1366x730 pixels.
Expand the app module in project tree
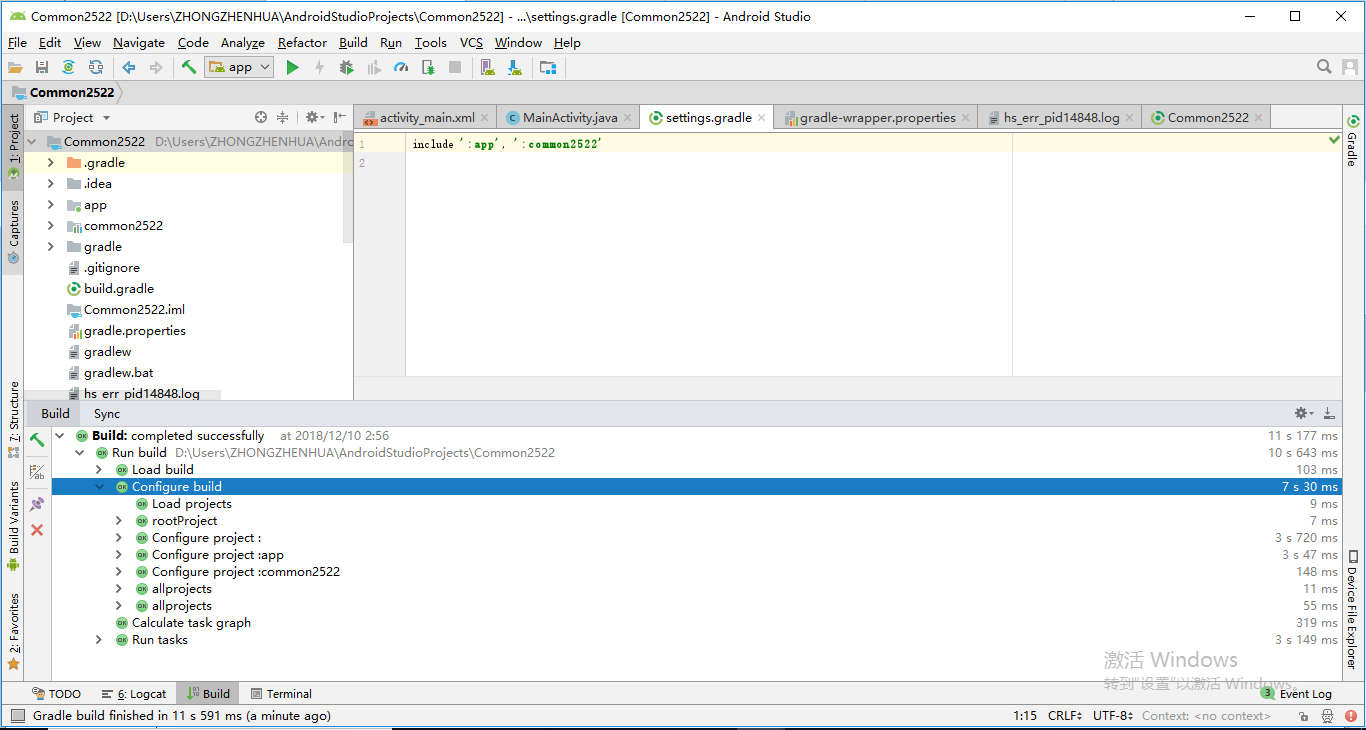[x=51, y=205]
